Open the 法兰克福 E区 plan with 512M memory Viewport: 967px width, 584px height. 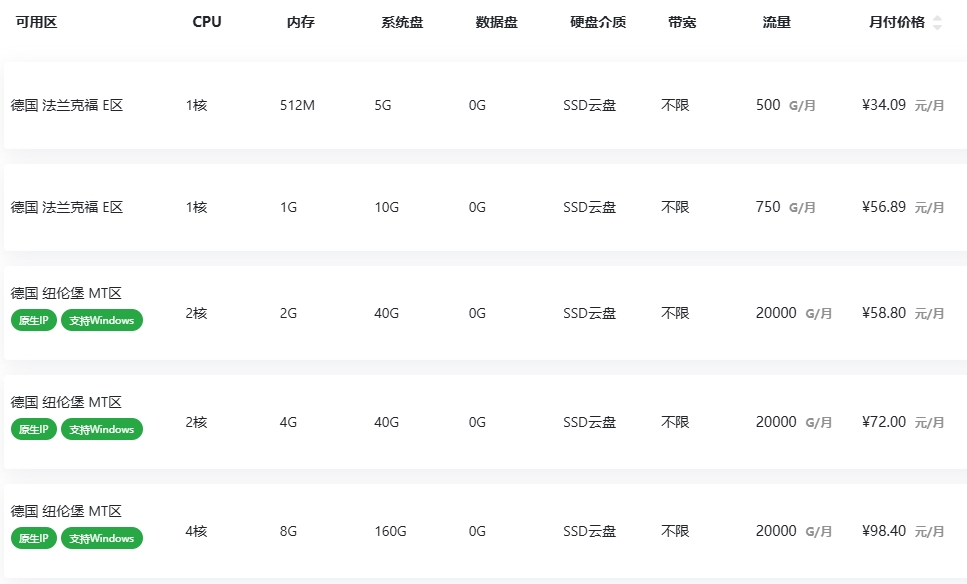[67, 105]
